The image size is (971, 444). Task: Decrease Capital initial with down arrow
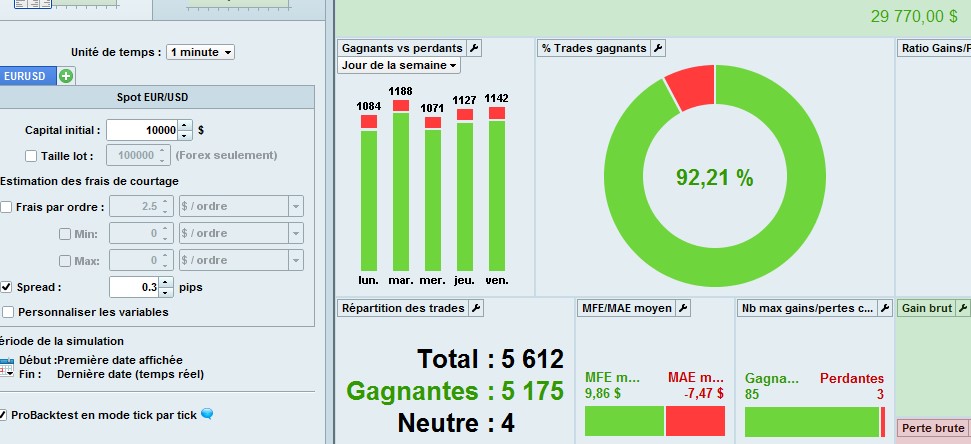click(185, 135)
